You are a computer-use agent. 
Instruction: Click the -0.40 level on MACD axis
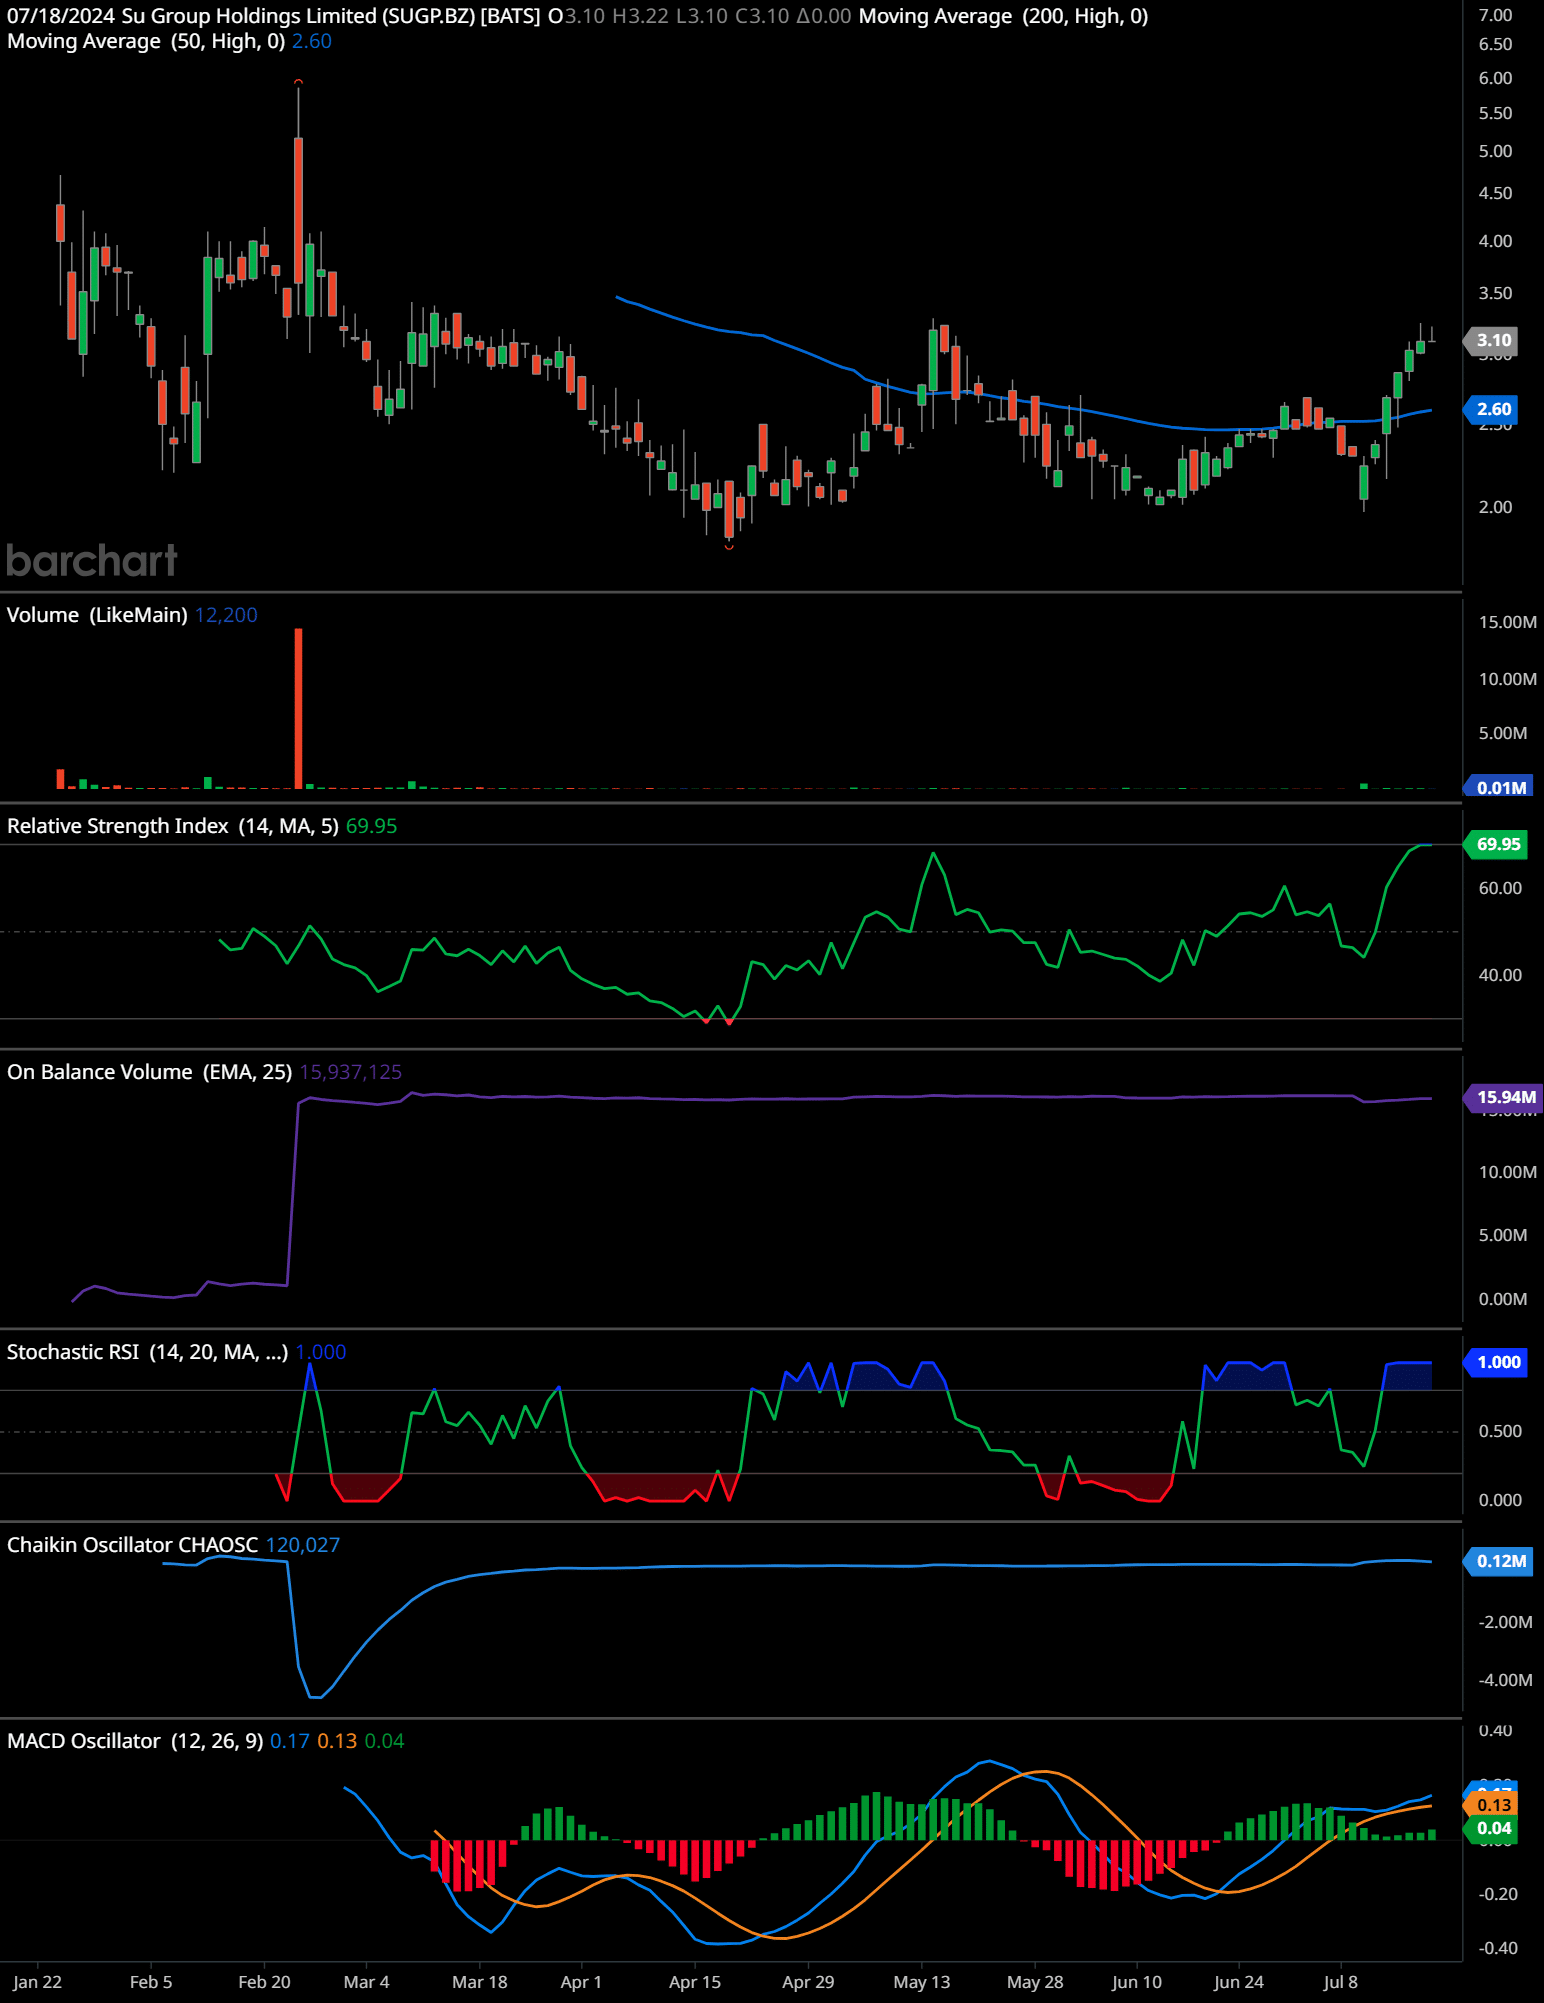tap(1498, 1948)
